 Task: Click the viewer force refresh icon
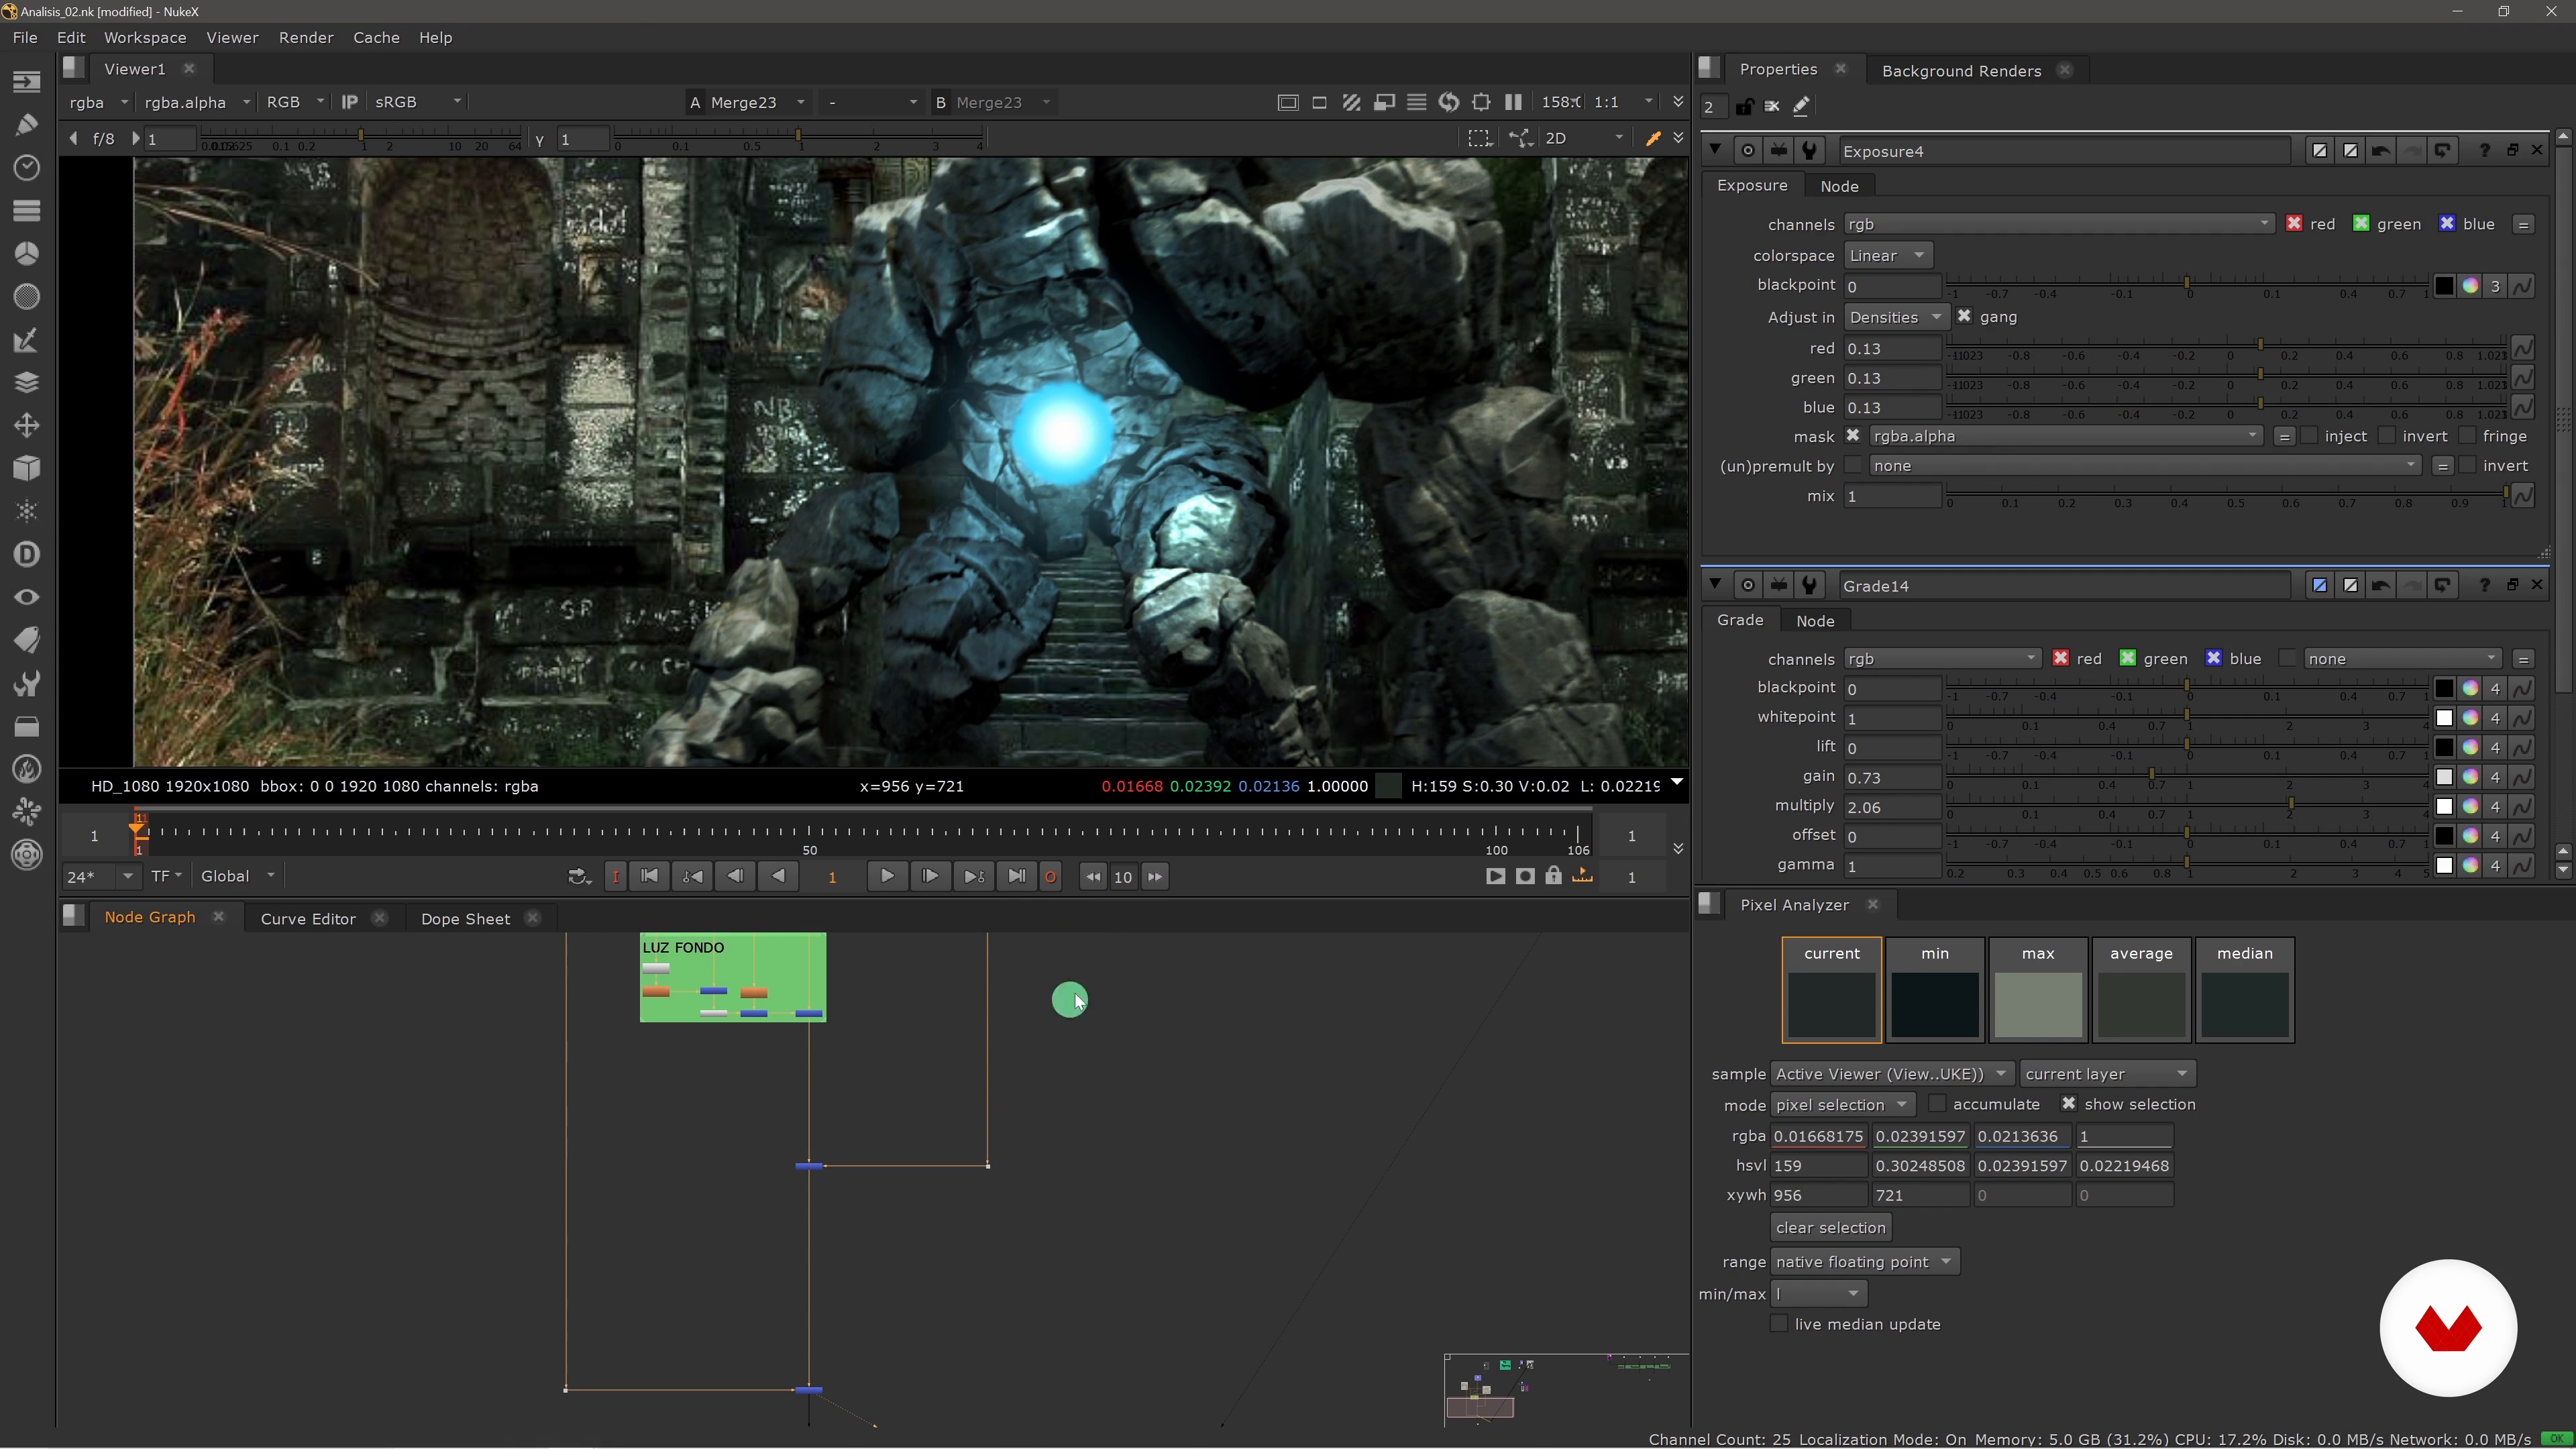[x=1449, y=102]
